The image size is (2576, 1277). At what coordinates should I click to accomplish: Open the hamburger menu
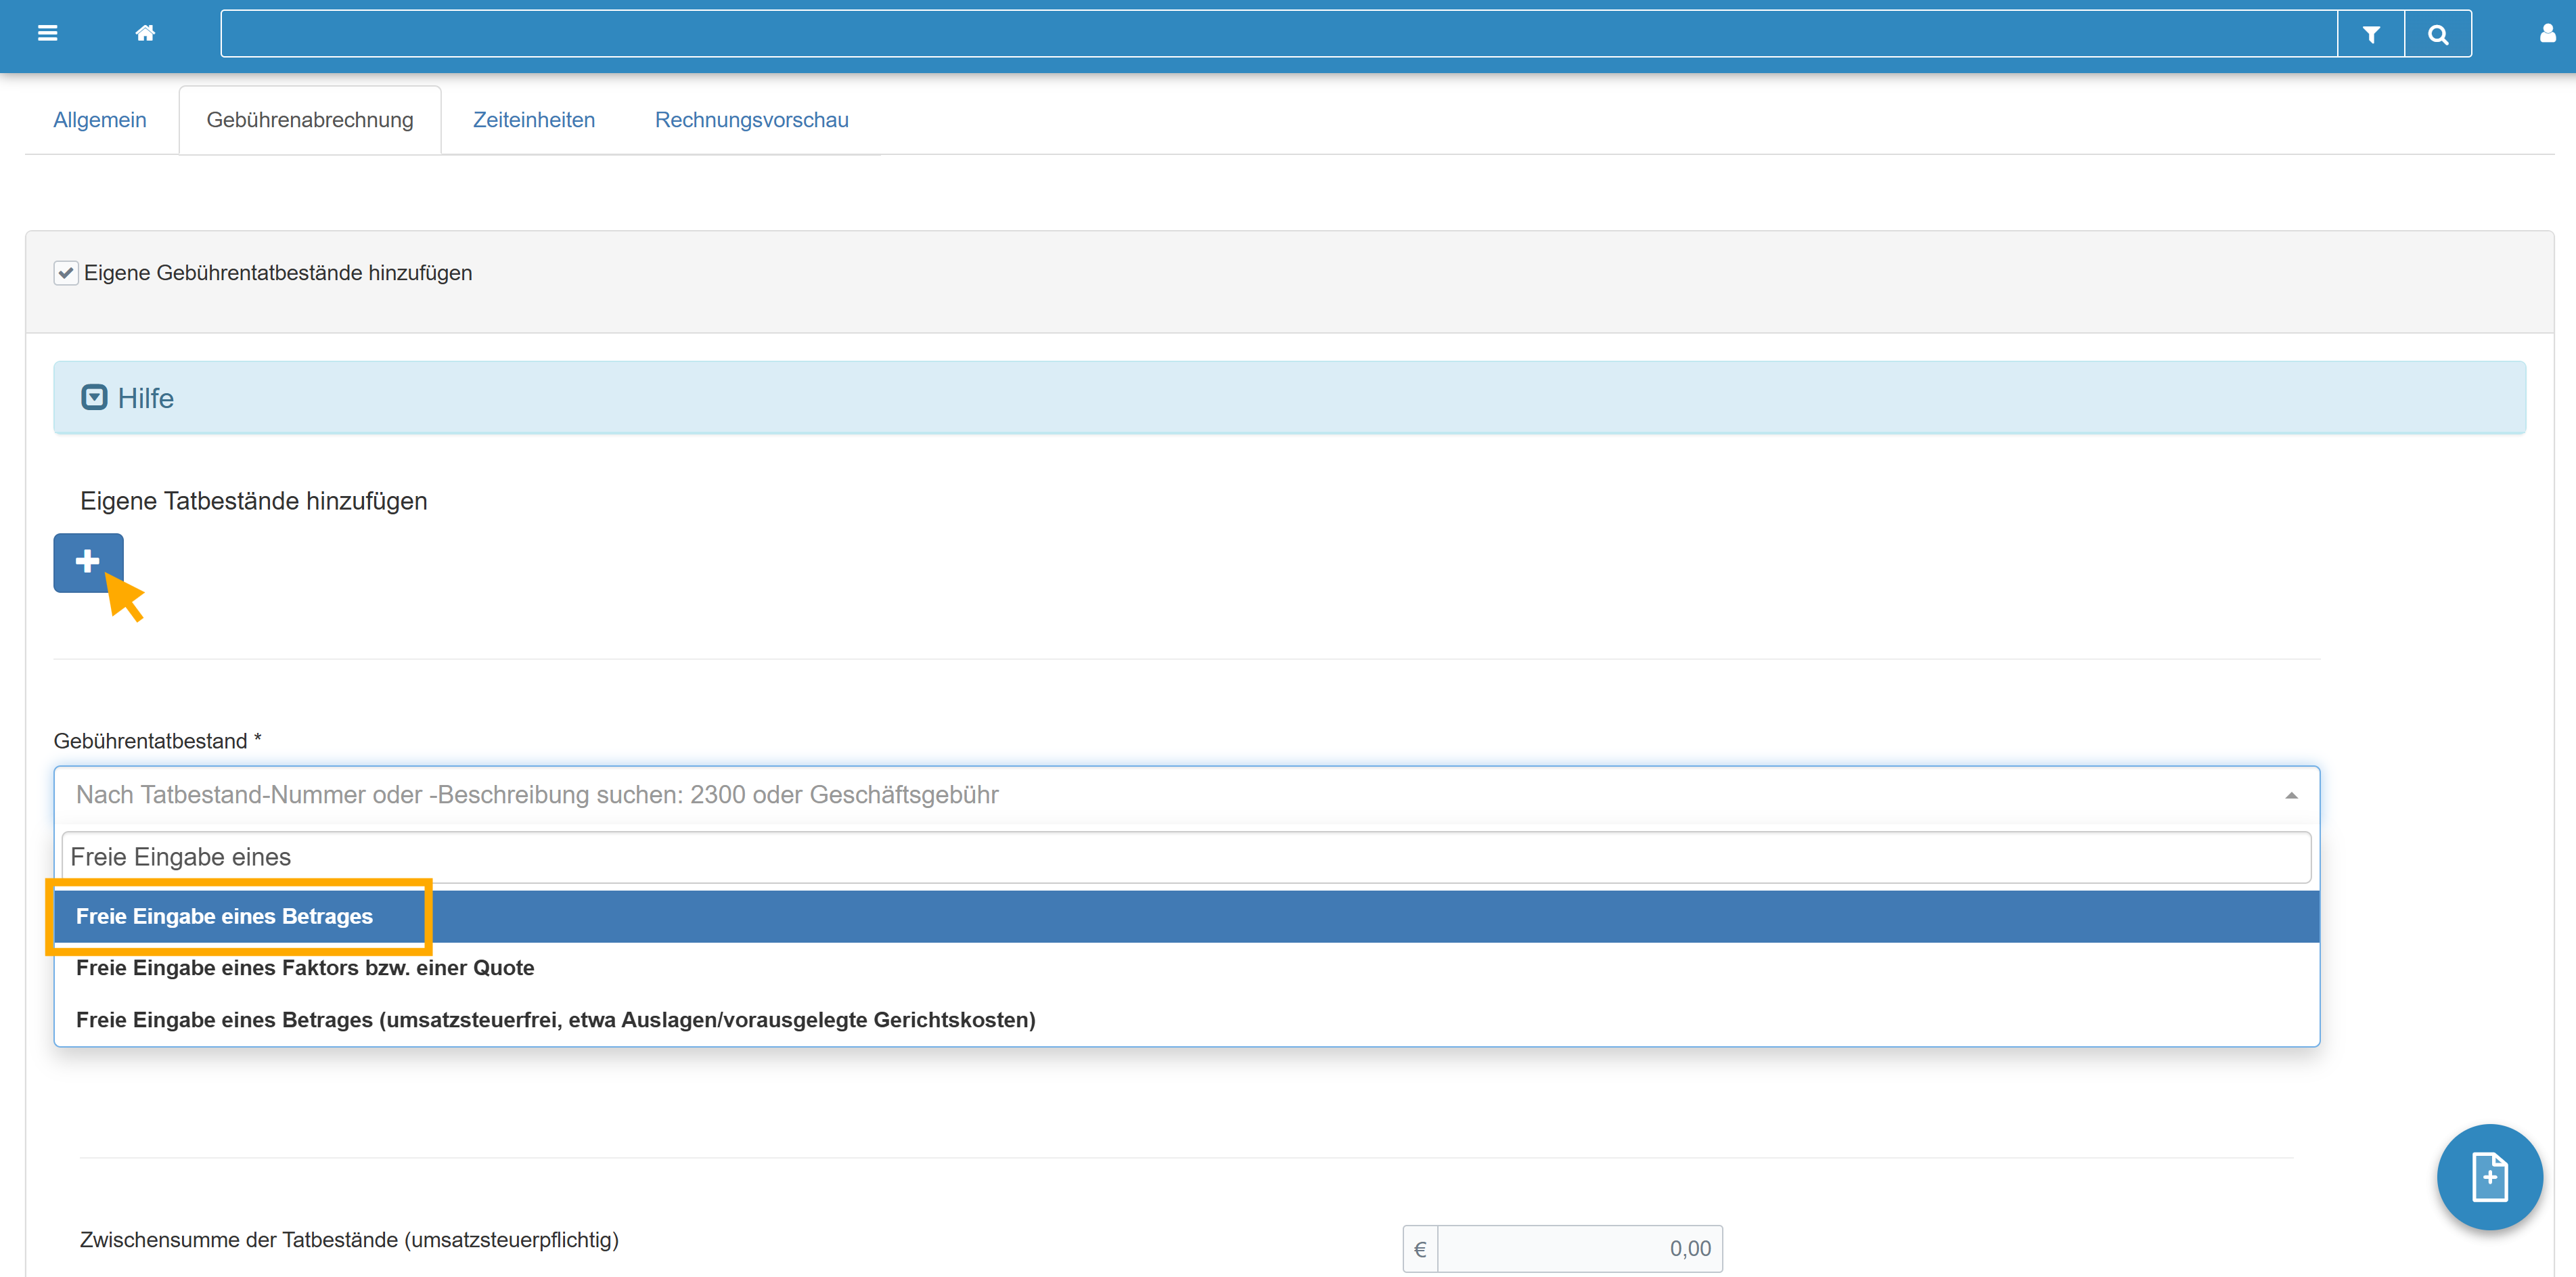[x=47, y=33]
